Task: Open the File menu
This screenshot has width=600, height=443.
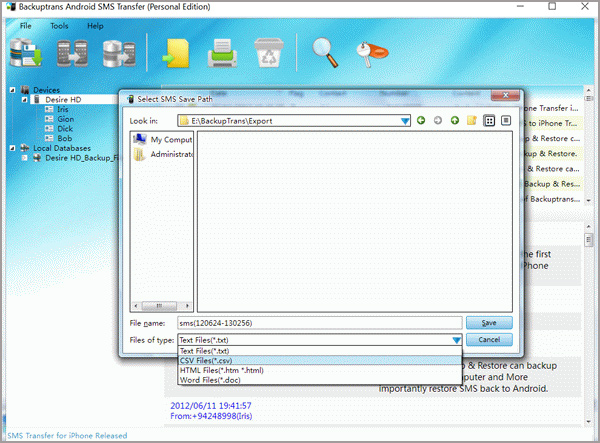Action: [x=26, y=26]
